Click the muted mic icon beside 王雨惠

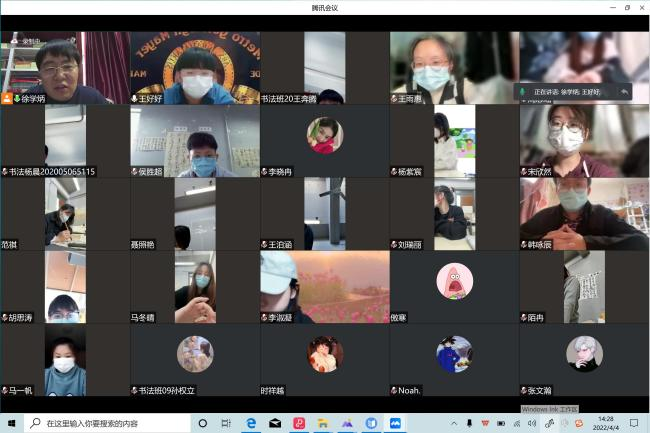coord(394,99)
